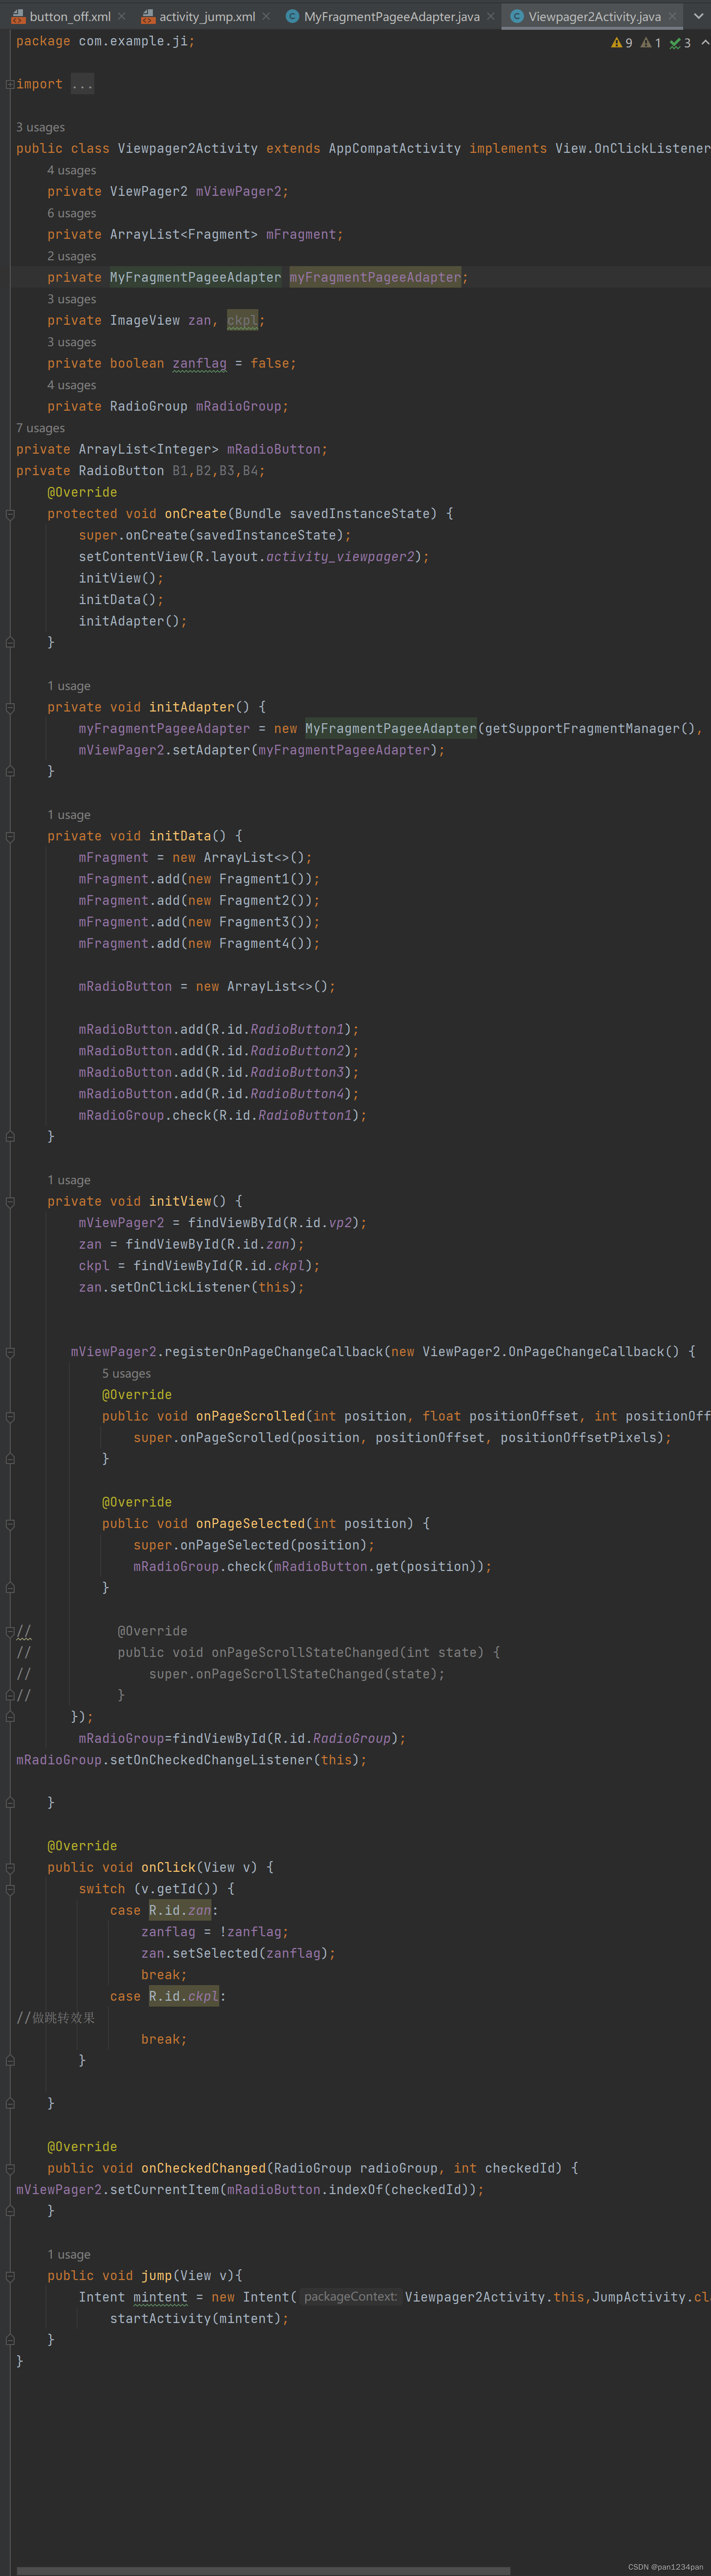Close the Viewpager2Activity.java tab

pos(672,16)
